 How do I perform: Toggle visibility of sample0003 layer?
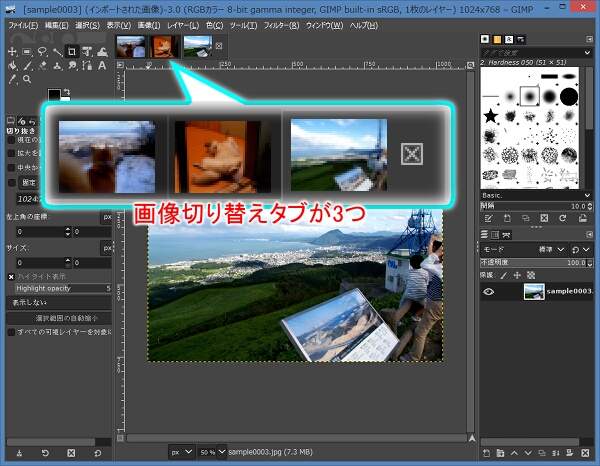pyautogui.click(x=489, y=292)
